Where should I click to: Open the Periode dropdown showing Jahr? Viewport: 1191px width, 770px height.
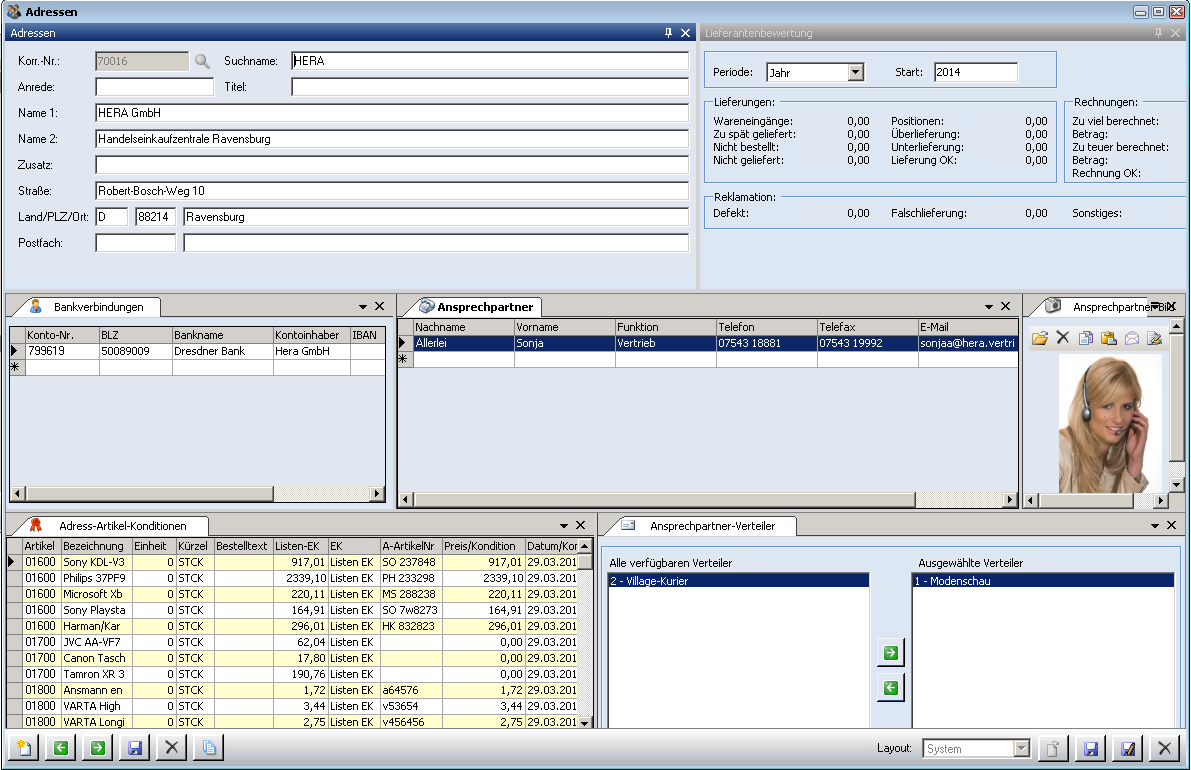point(855,72)
